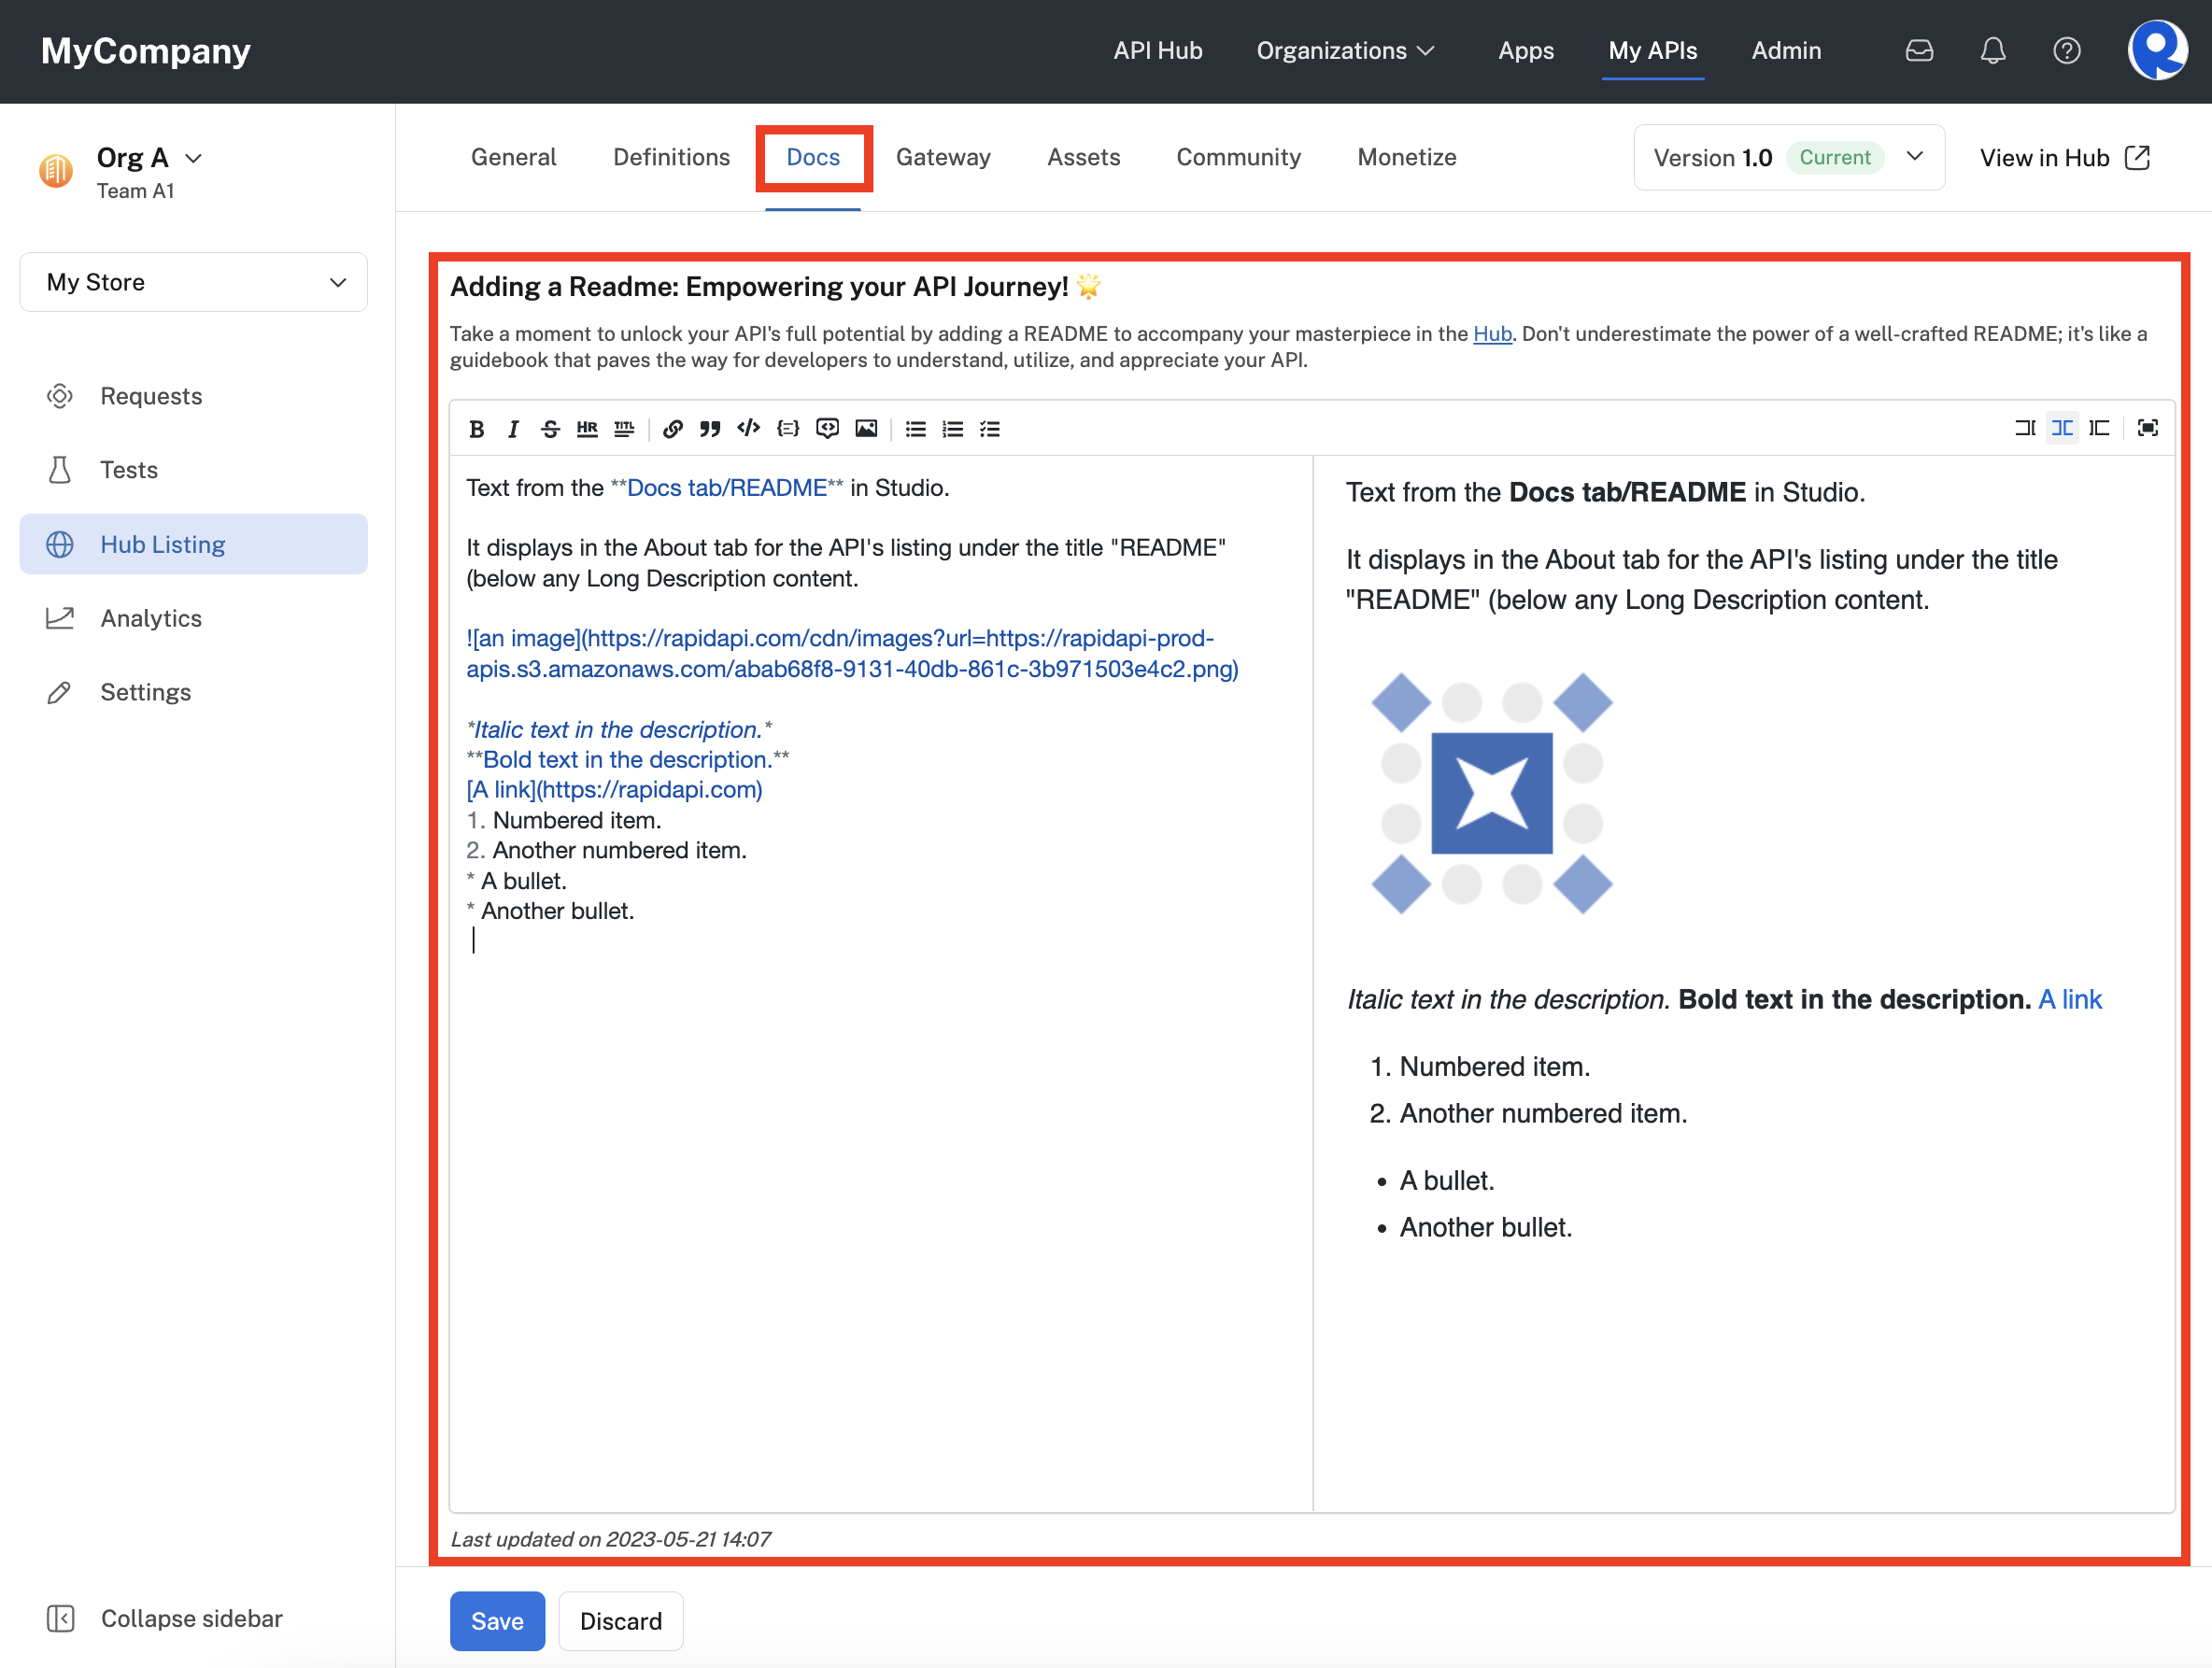The height and width of the screenshot is (1668, 2212).
Task: Expand the Organizations dropdown
Action: point(1345,51)
